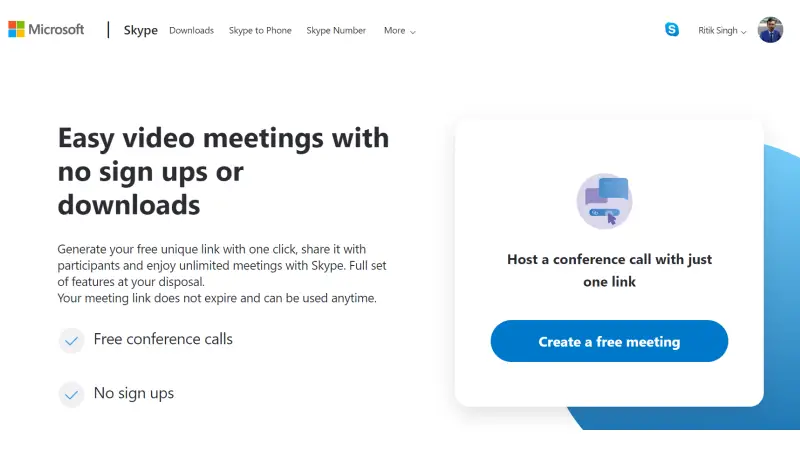The width and height of the screenshot is (800, 449).
Task: Click the checkmark beside Free conference calls
Action: pyautogui.click(x=71, y=340)
